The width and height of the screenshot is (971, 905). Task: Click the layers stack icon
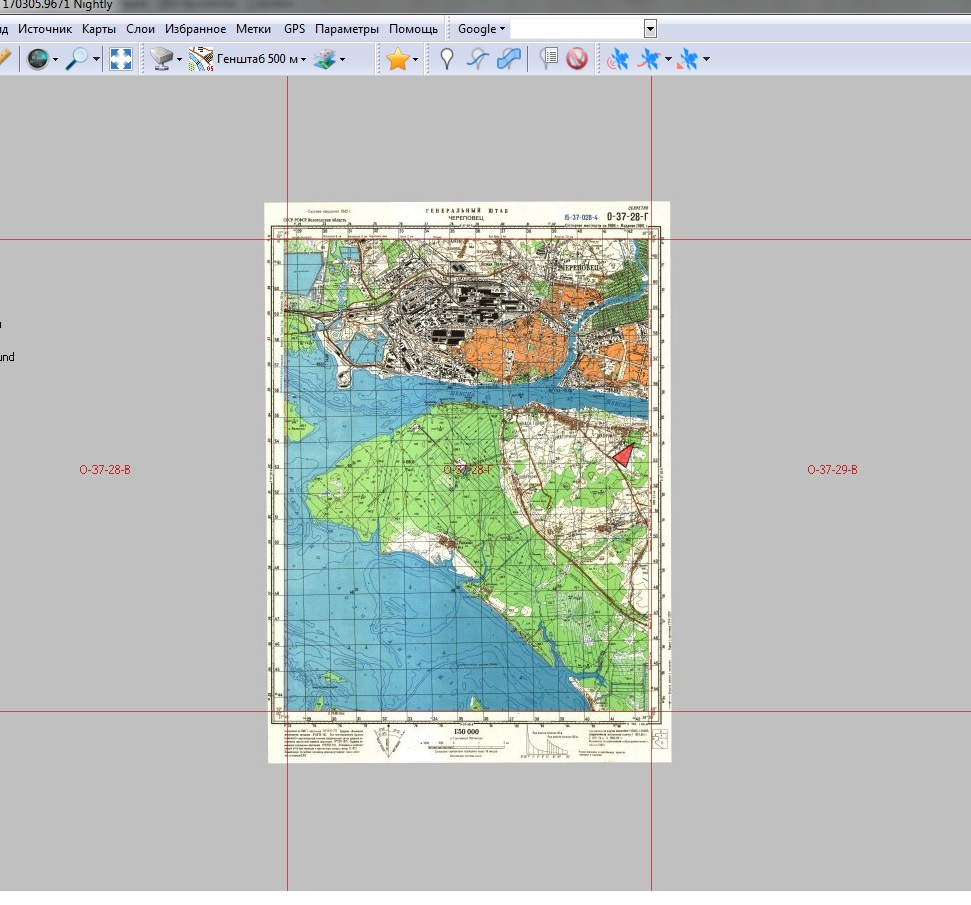coord(324,60)
